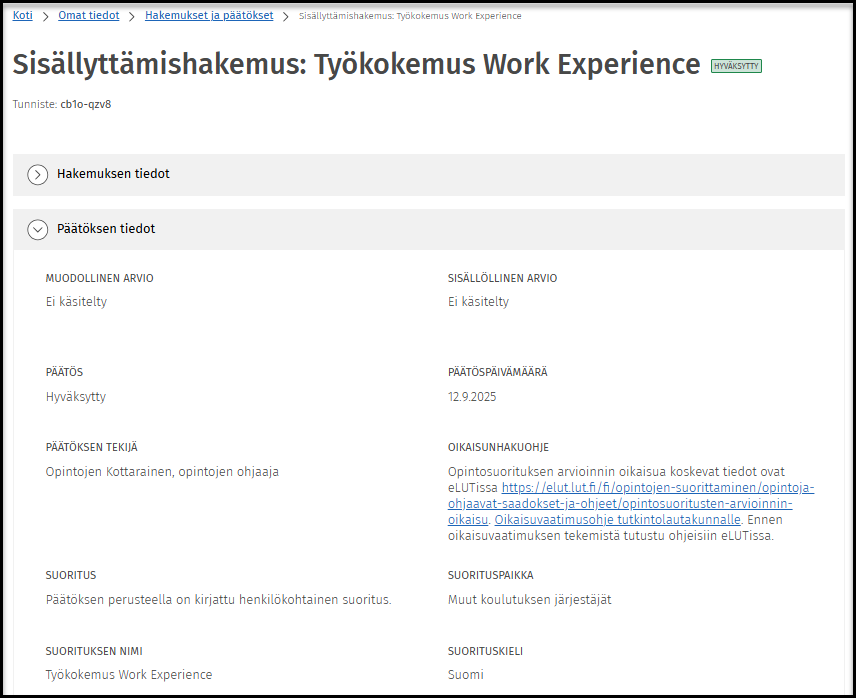Screen dimensions: 856x698
Task: Click the identifier cb1o-qzv8
Action: (86, 104)
